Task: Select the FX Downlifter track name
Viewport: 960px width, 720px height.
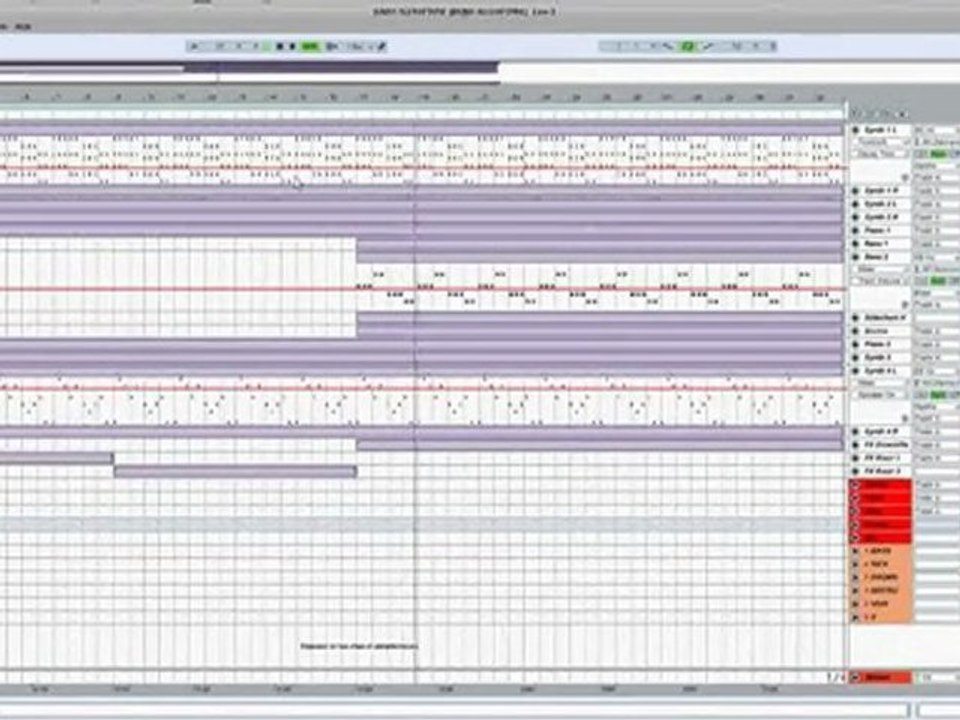Action: point(886,445)
